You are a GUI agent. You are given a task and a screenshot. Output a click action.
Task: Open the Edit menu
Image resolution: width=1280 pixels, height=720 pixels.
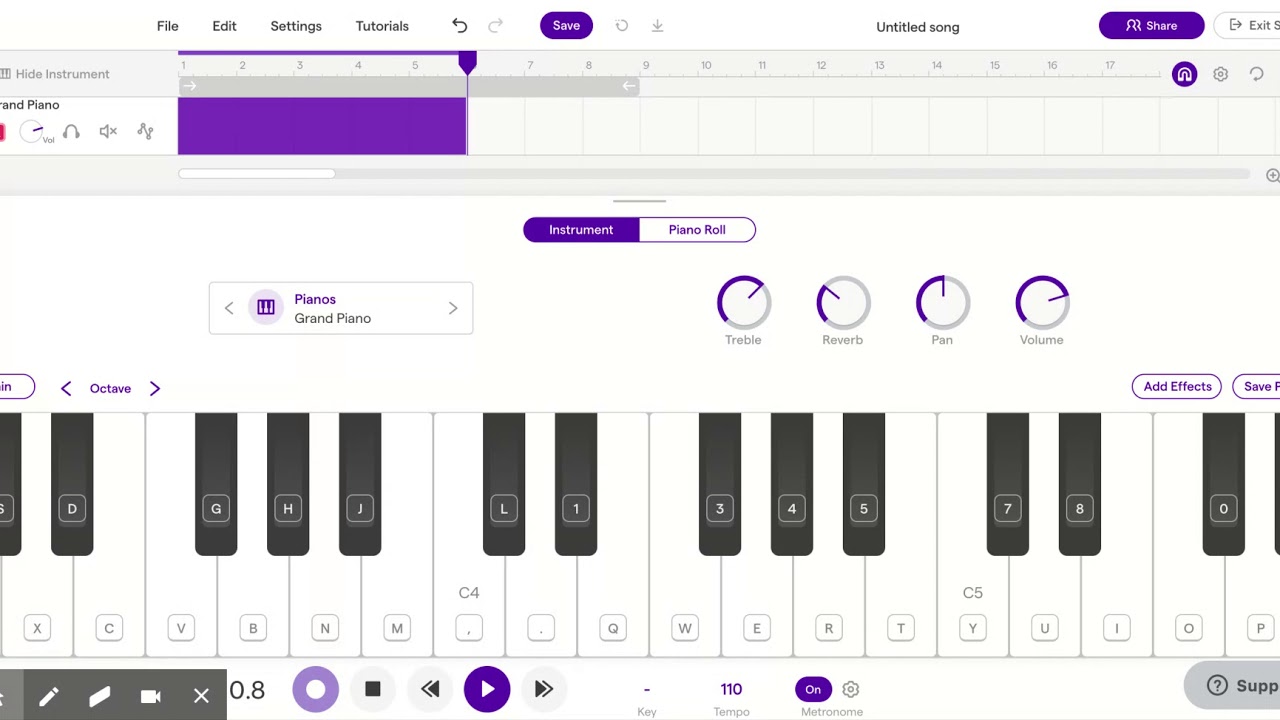(224, 26)
